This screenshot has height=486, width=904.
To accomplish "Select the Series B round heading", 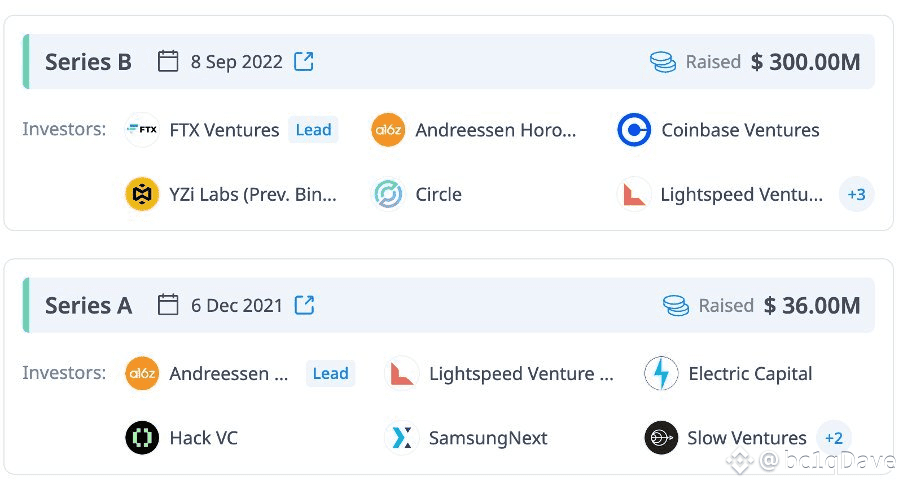I will point(88,62).
